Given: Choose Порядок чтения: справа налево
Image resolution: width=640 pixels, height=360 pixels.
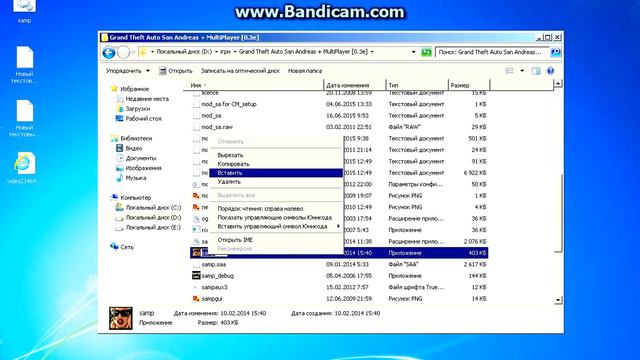Looking at the screenshot, I should click(276, 209).
